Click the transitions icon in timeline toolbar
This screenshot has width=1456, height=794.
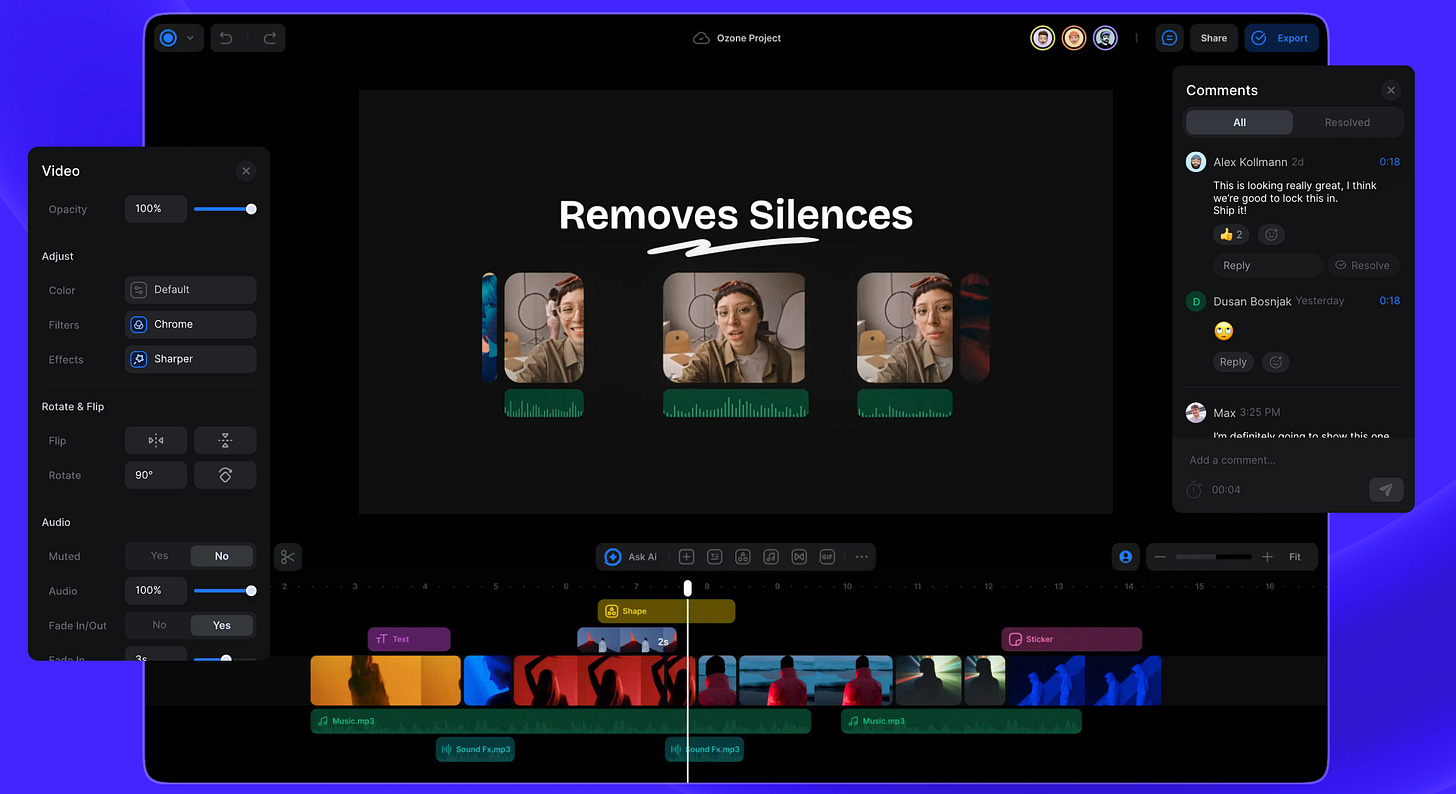coord(799,557)
